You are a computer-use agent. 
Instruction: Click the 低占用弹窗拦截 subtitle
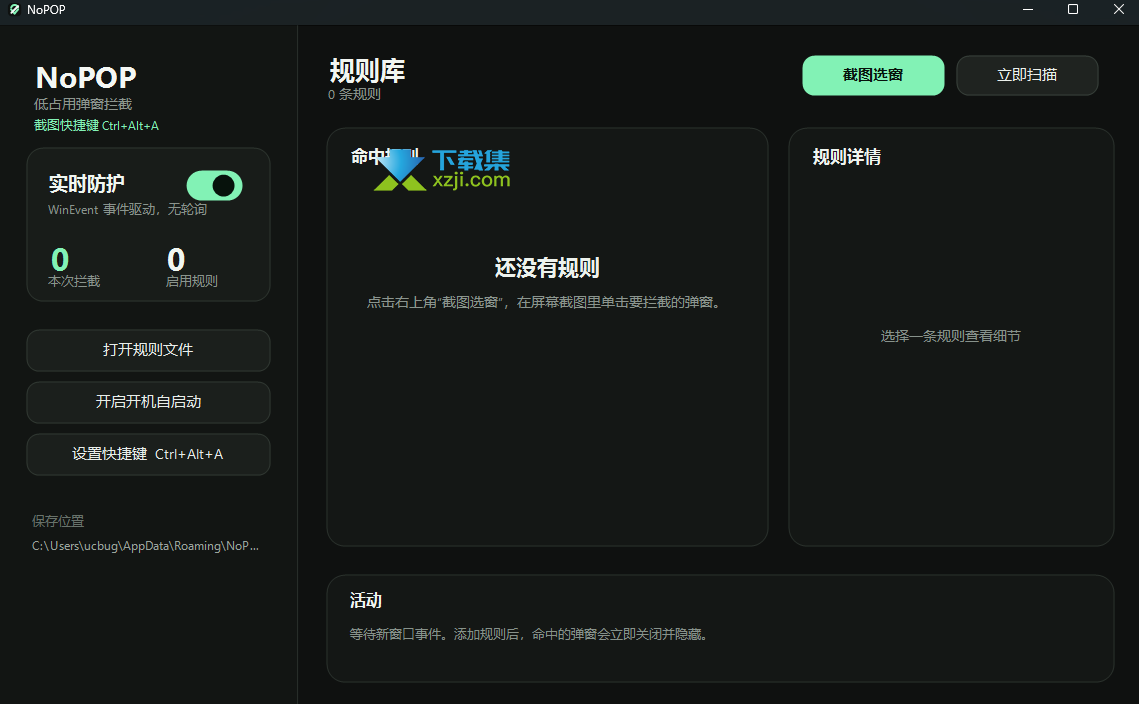[83, 105]
